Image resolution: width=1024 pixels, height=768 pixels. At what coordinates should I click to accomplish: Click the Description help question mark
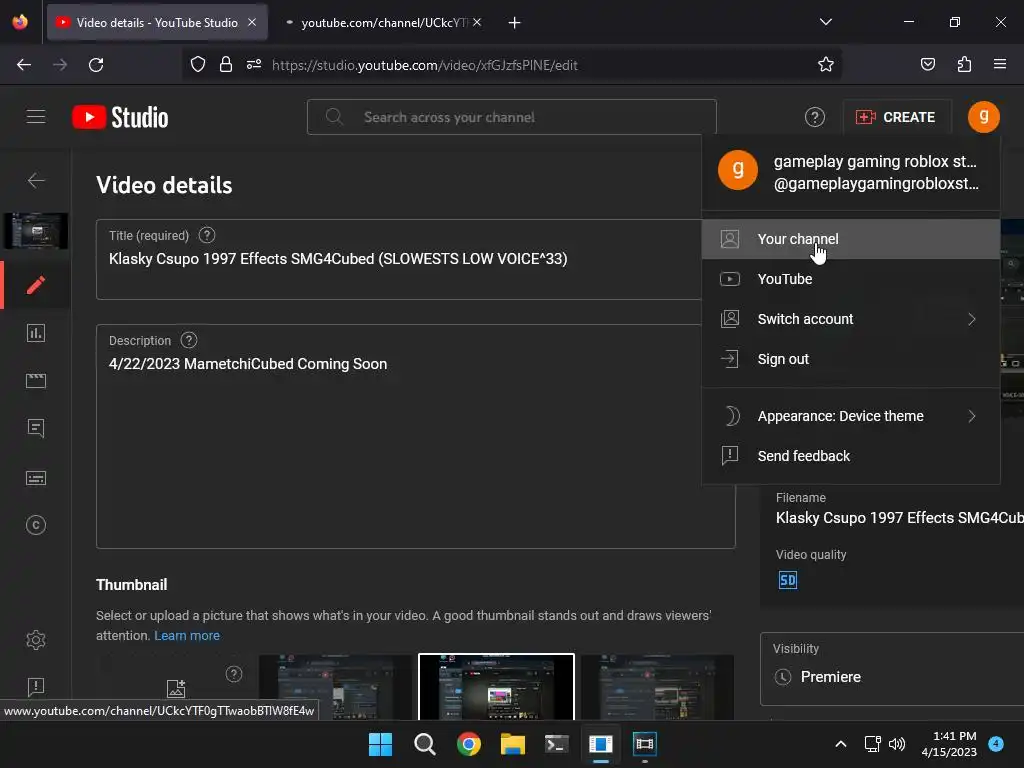tap(189, 340)
